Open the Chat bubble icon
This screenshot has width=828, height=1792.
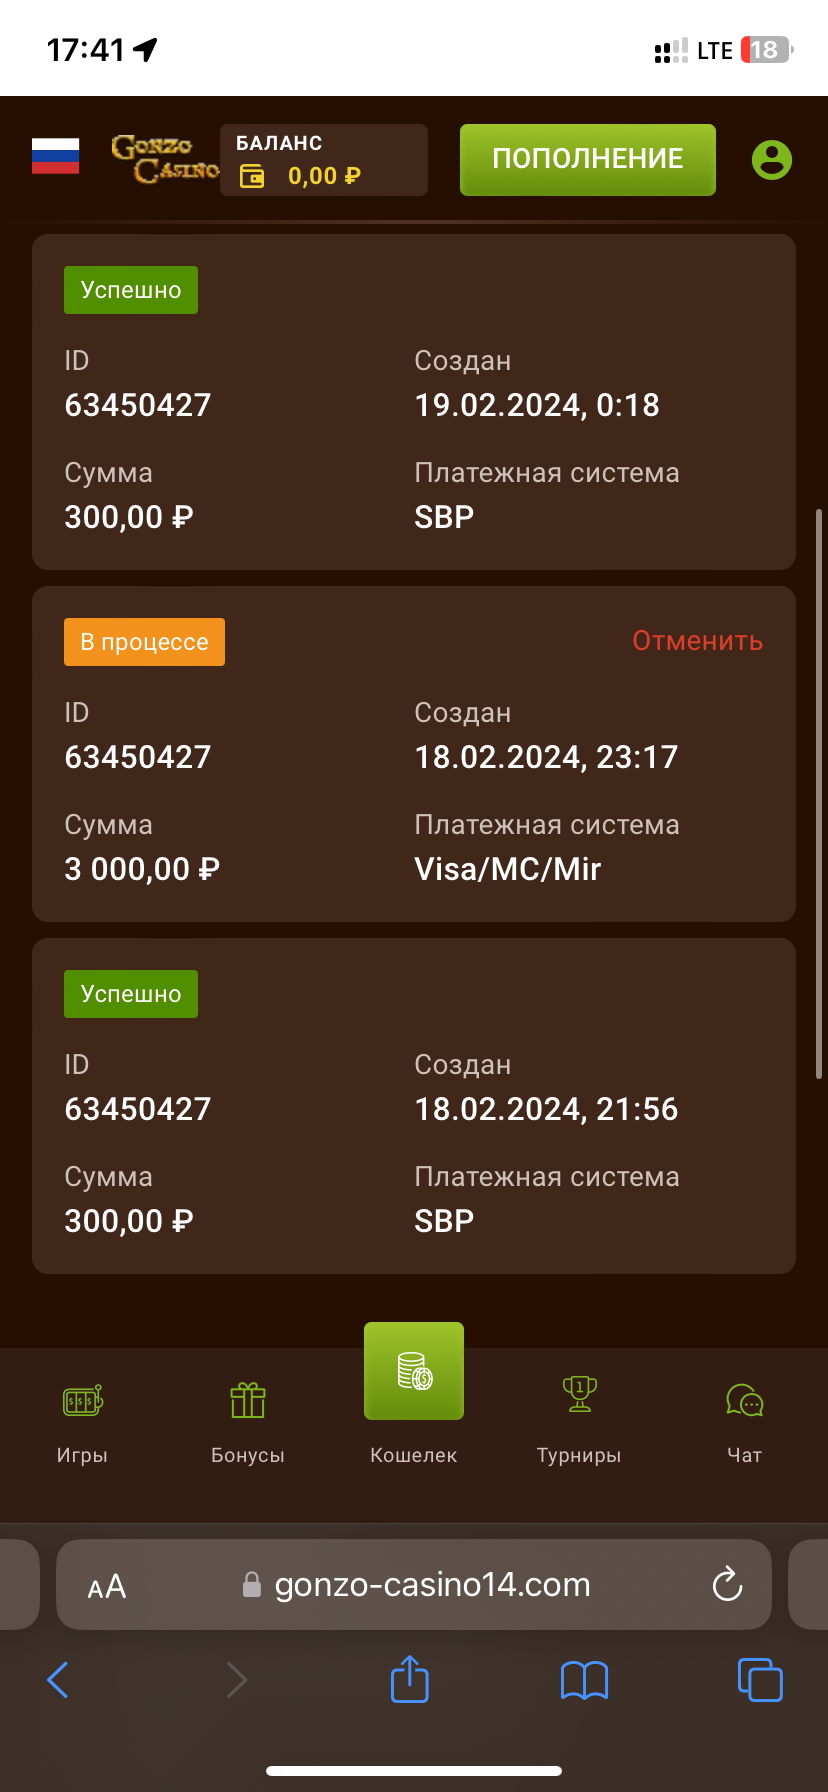click(745, 1400)
